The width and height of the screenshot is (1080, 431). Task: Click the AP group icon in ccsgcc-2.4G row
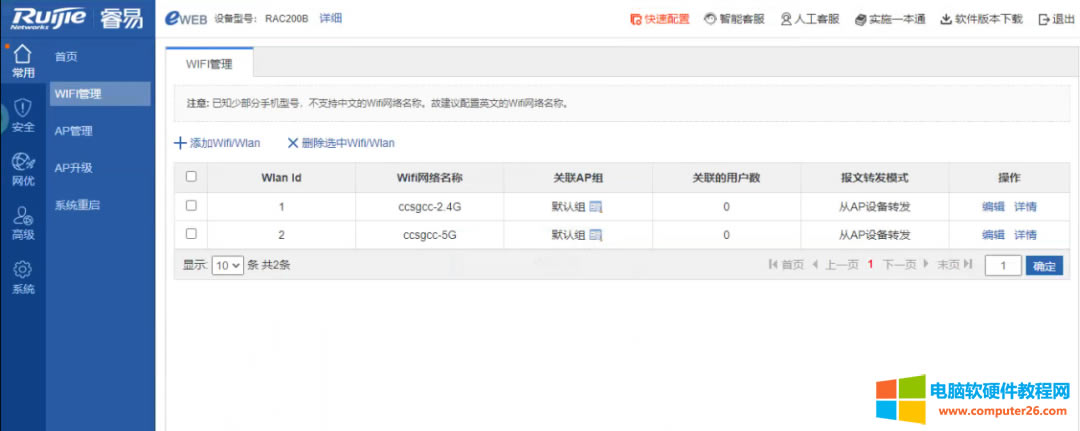click(x=596, y=207)
